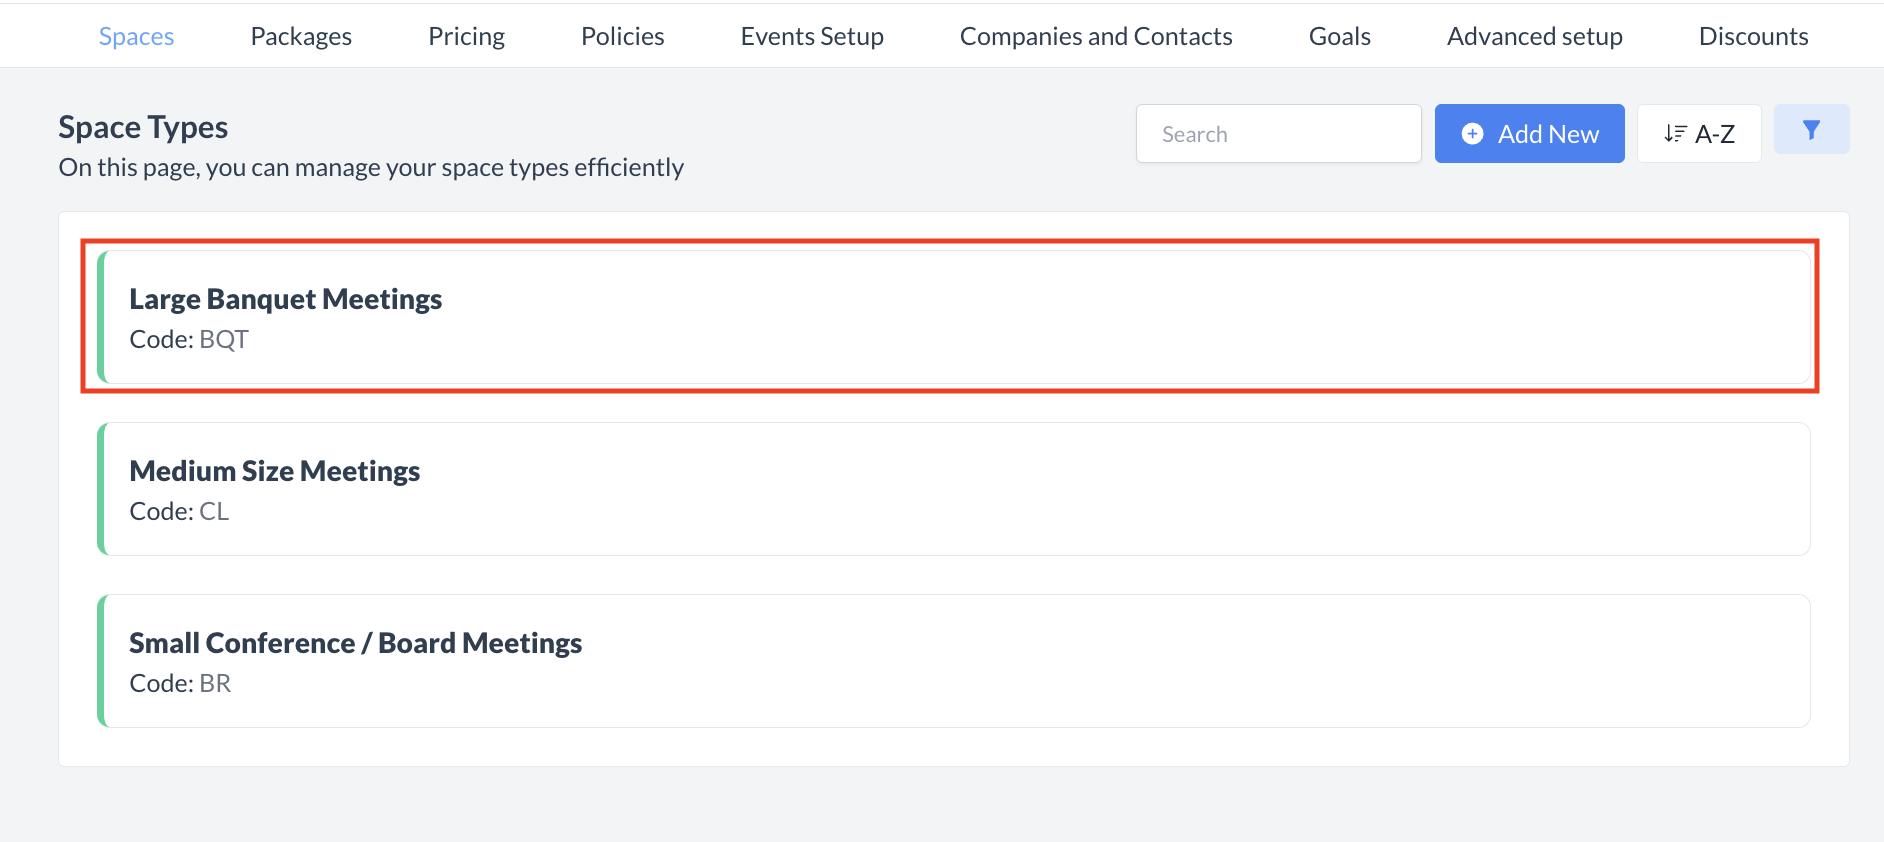1884x842 pixels.
Task: Click the blue filter funnel icon
Action: tap(1811, 130)
